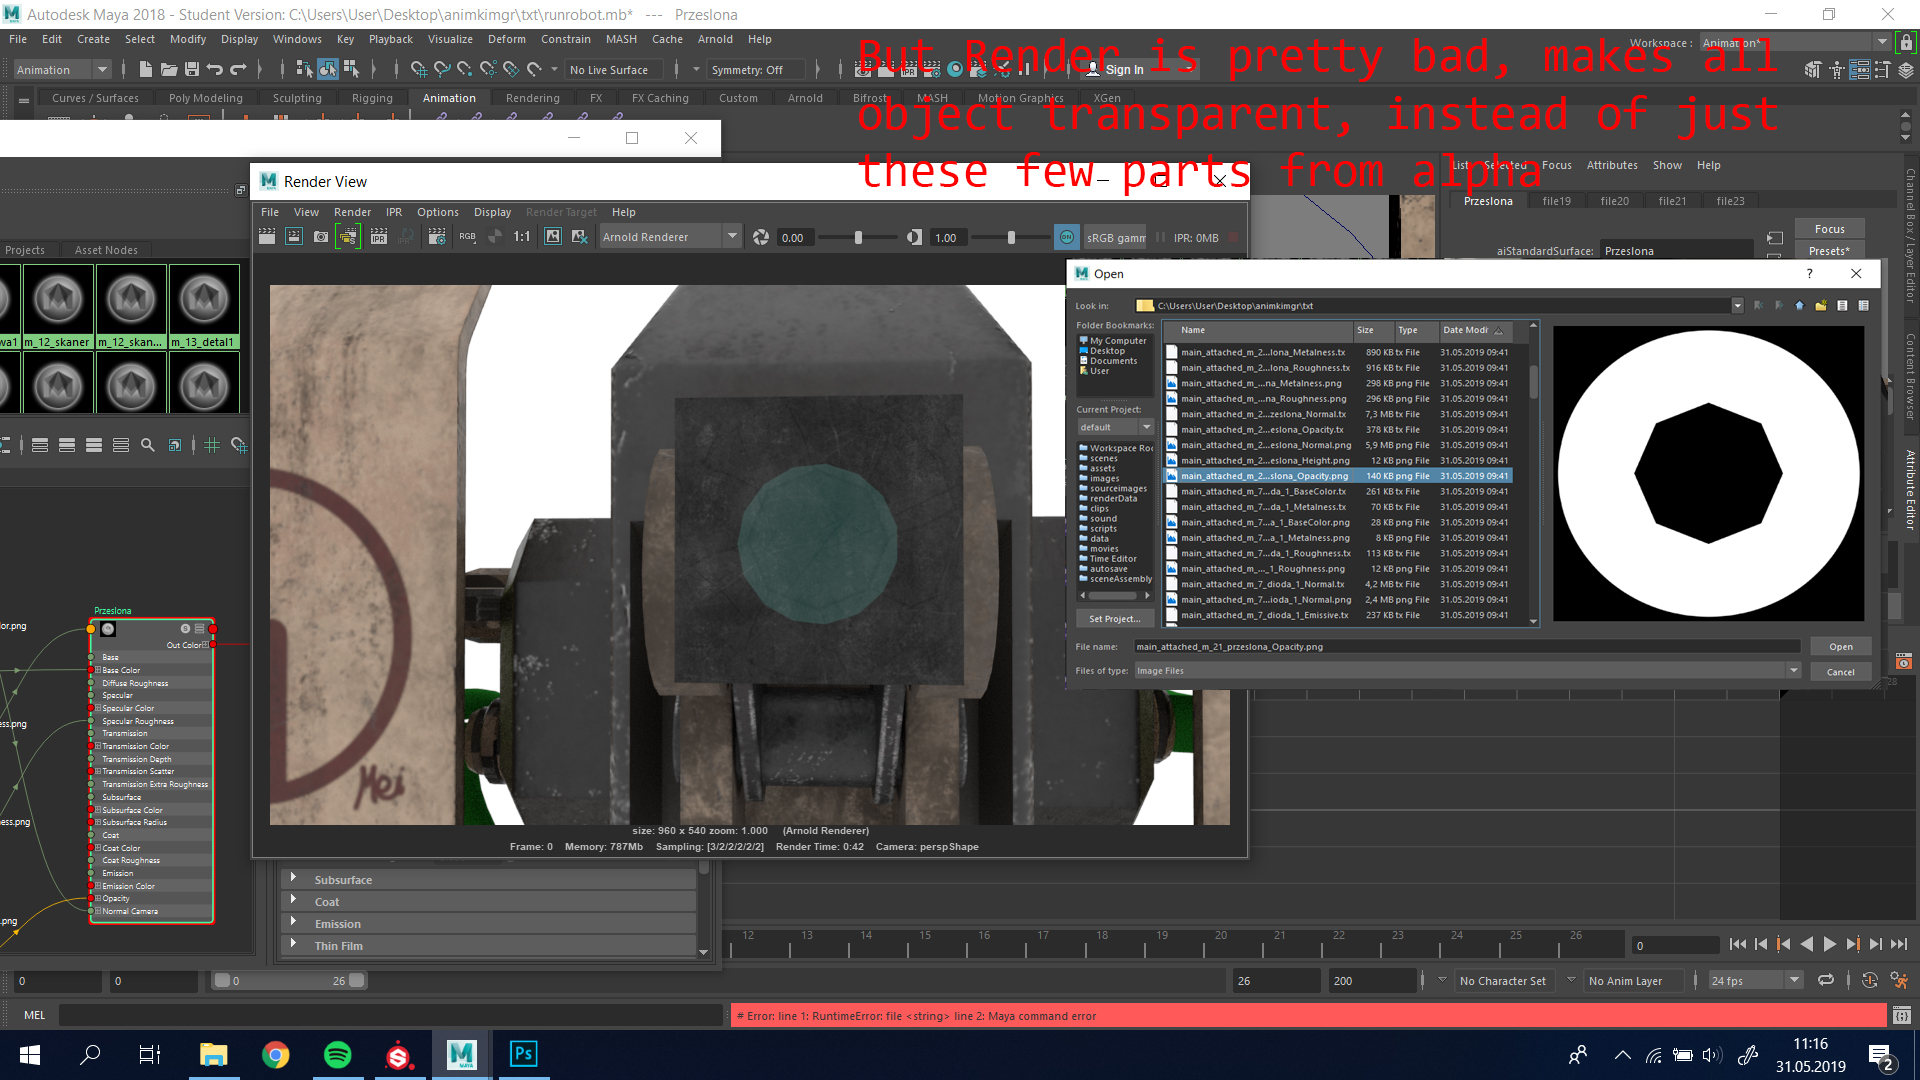1920x1080 pixels.
Task: Click Redo Previous Render icon in Render View
Action: pyautogui.click(x=267, y=237)
